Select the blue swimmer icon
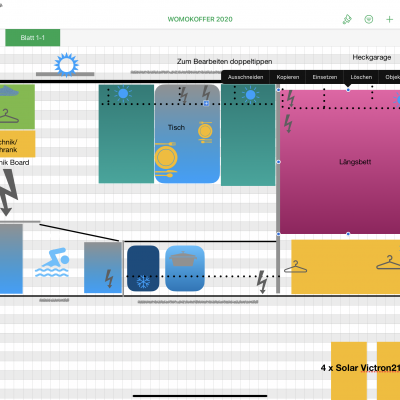Screen dimensions: 400x400 coord(52,262)
